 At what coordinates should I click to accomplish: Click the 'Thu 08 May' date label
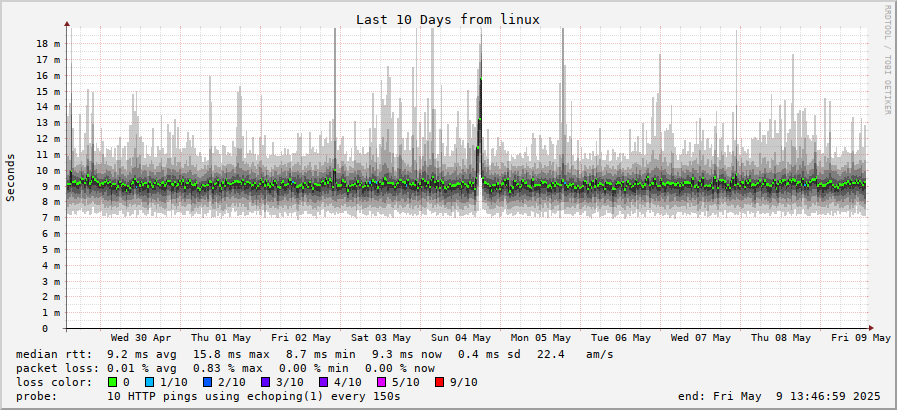pyautogui.click(x=781, y=338)
